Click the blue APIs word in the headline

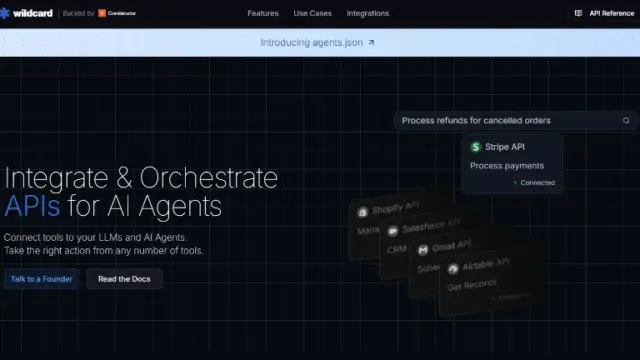[x=32, y=206]
